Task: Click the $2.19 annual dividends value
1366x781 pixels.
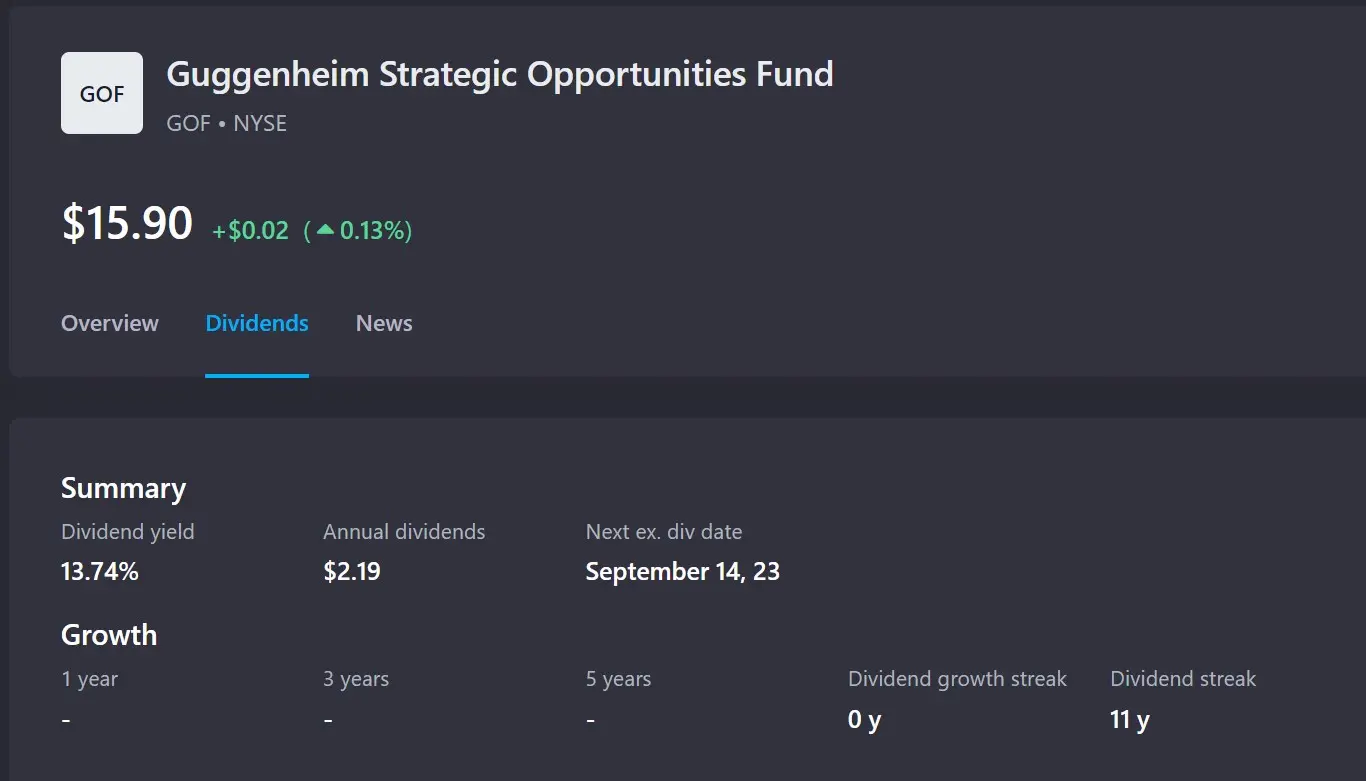Action: pos(352,572)
